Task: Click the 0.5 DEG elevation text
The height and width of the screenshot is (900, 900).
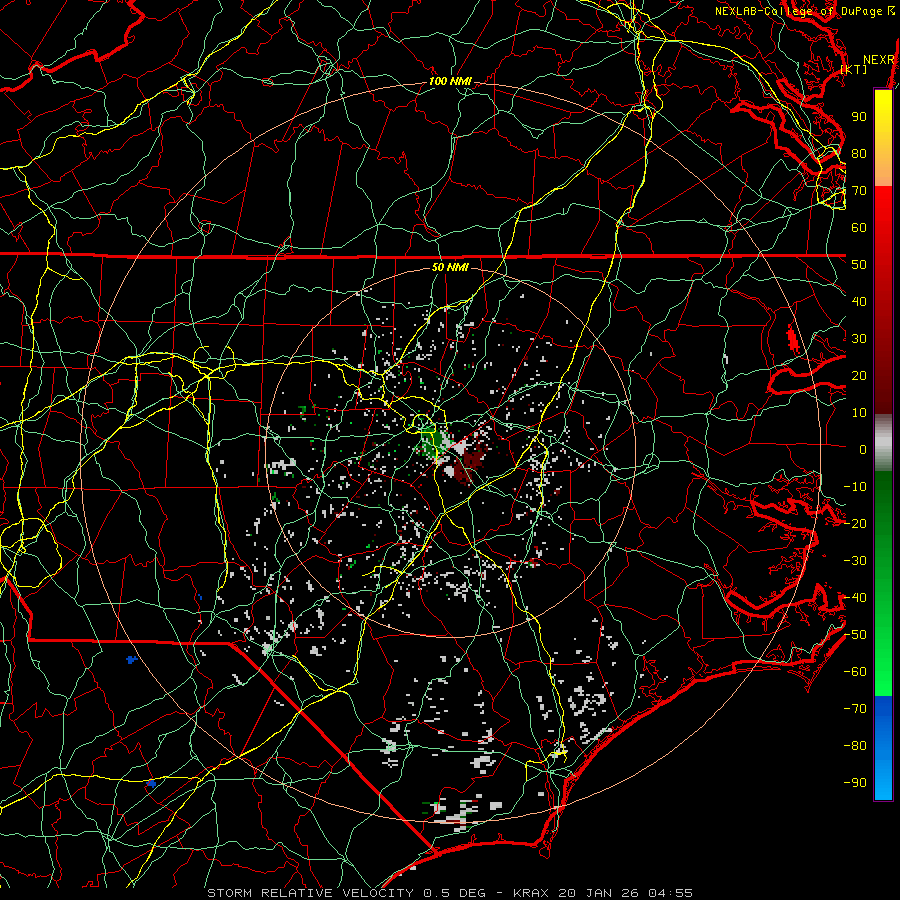Action: click(x=454, y=893)
